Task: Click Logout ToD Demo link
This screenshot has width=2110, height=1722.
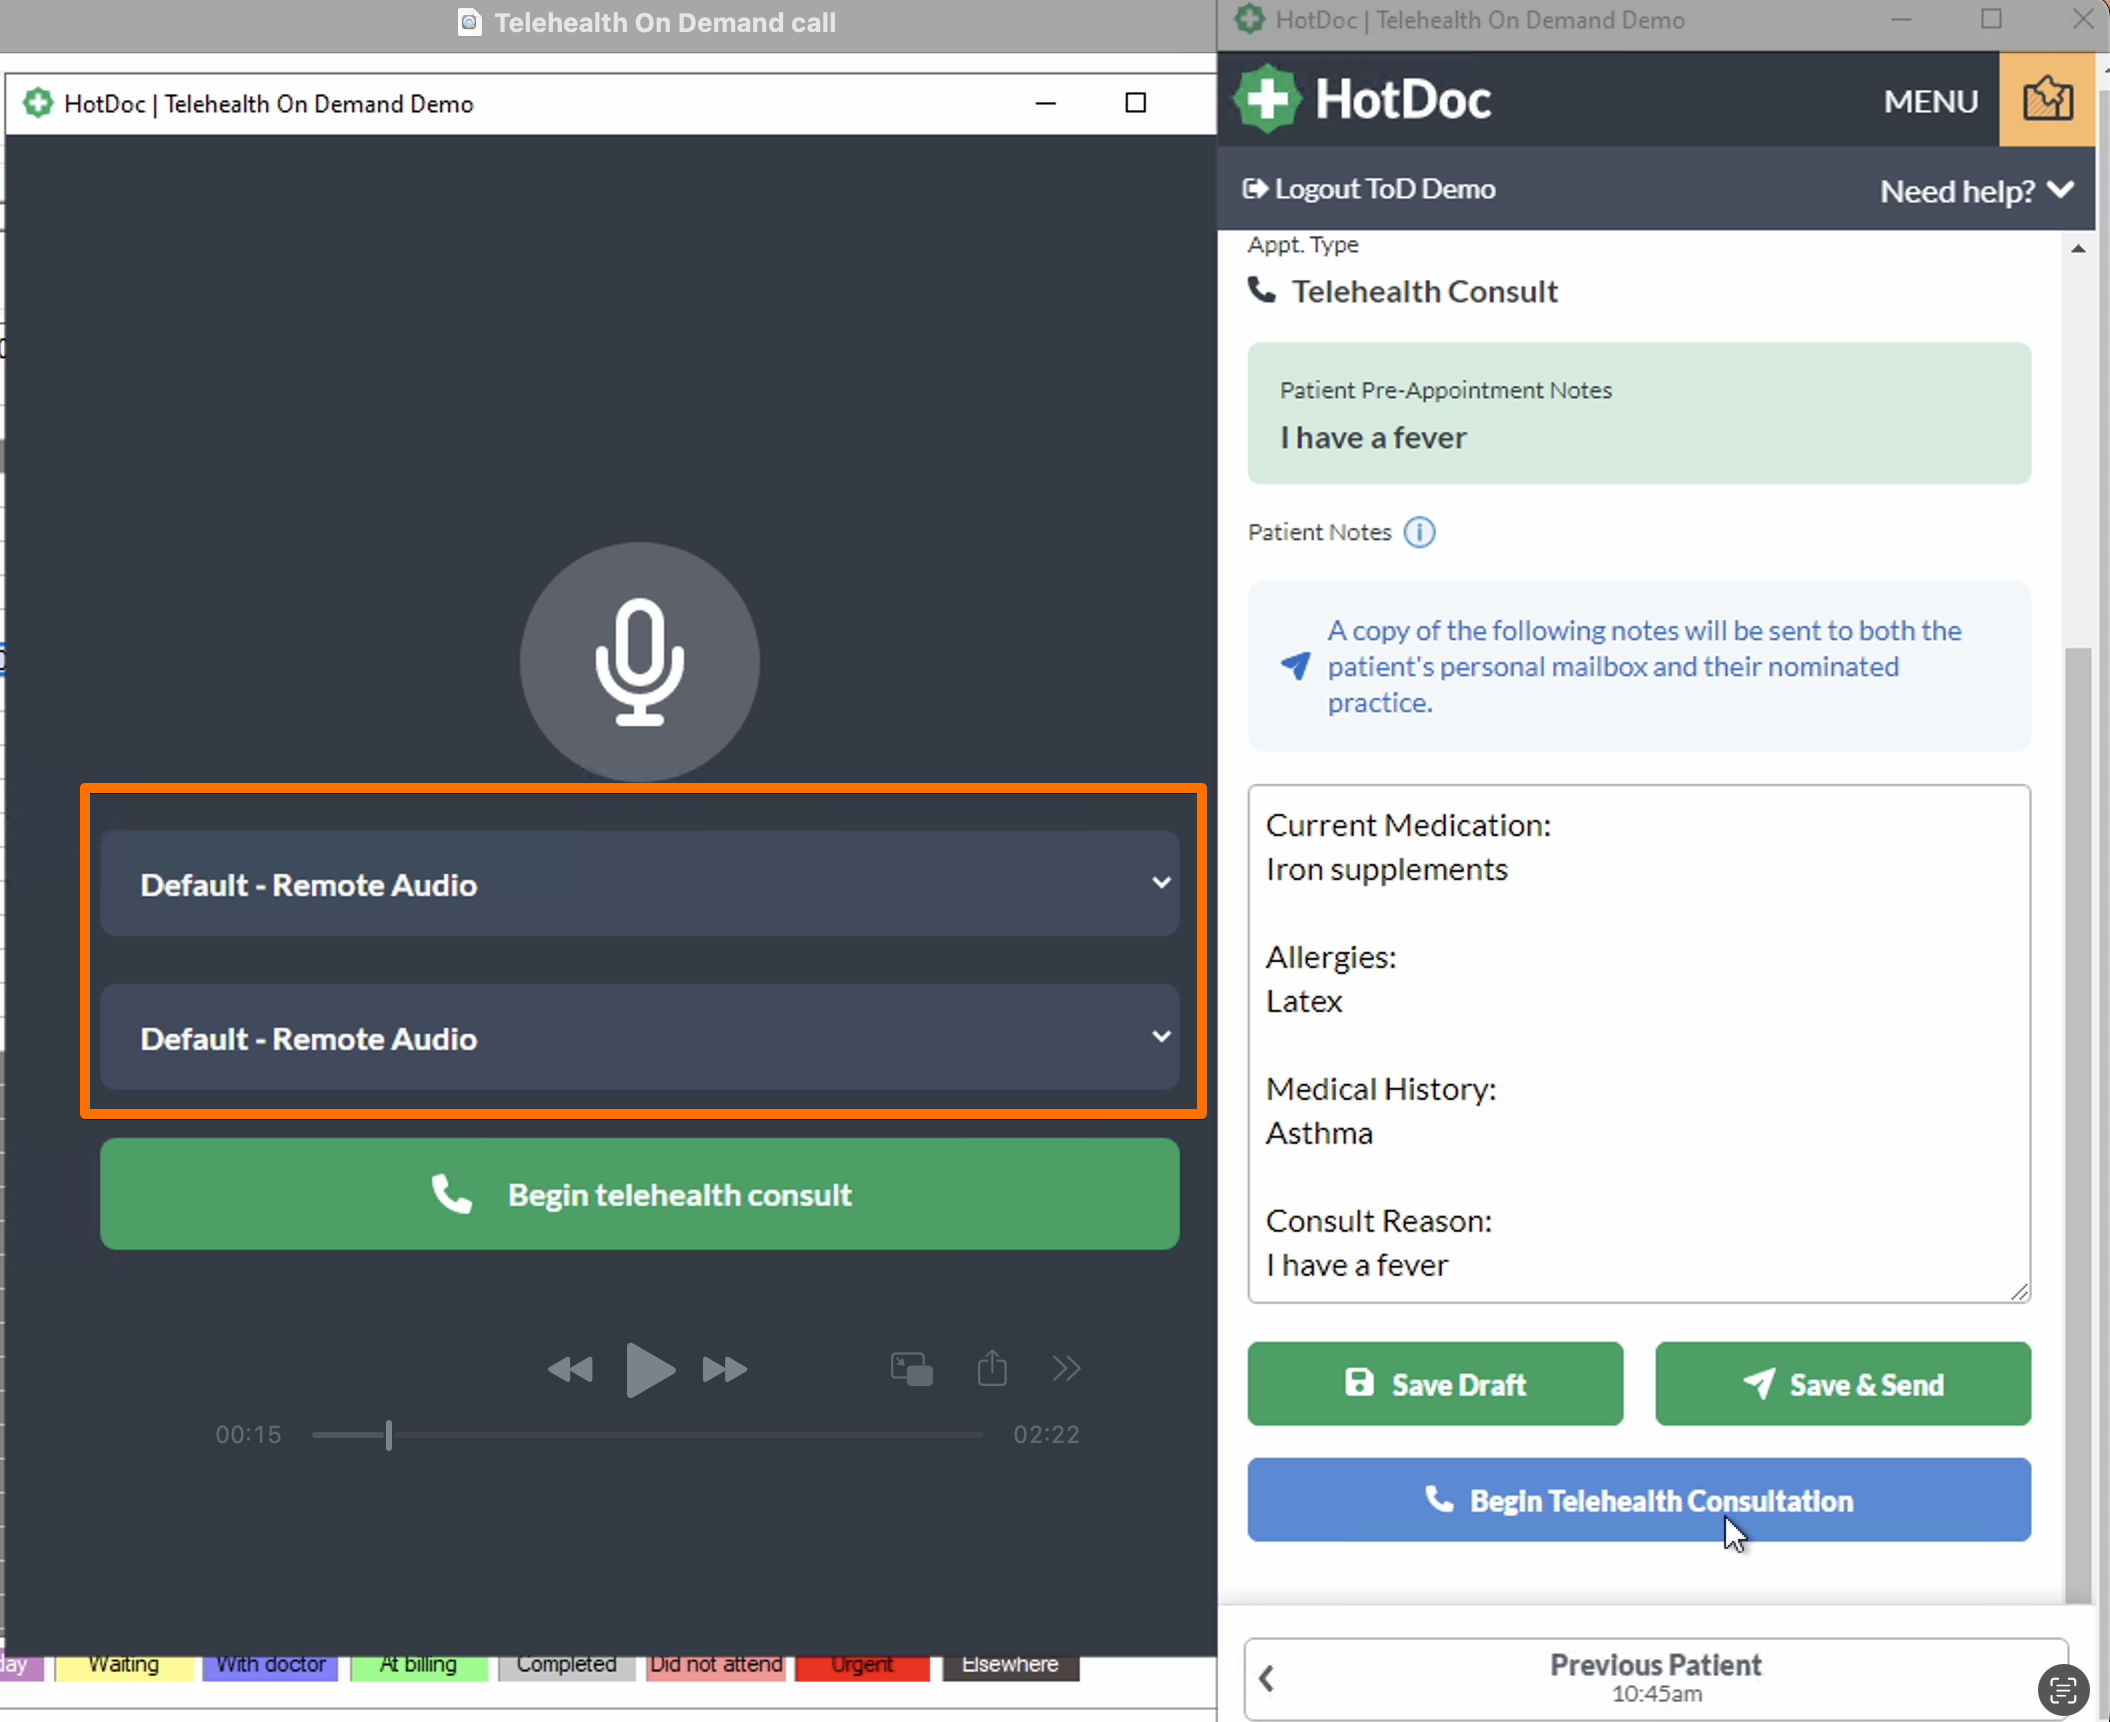Action: coord(1369,189)
